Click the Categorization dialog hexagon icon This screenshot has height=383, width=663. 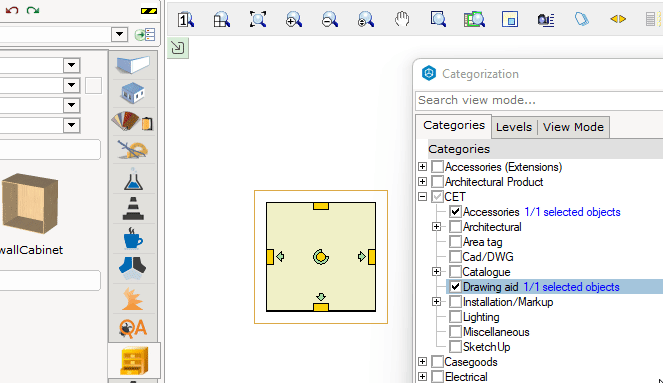(429, 74)
